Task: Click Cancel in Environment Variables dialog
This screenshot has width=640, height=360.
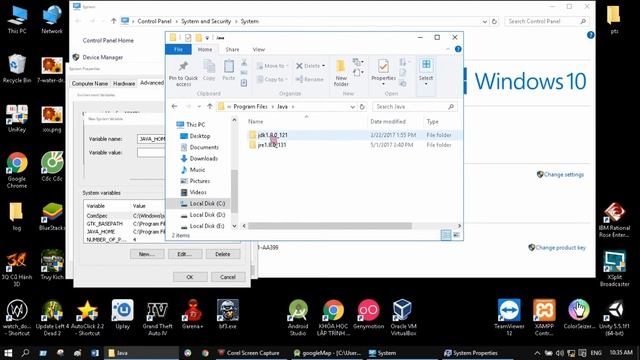Action: click(x=228, y=277)
